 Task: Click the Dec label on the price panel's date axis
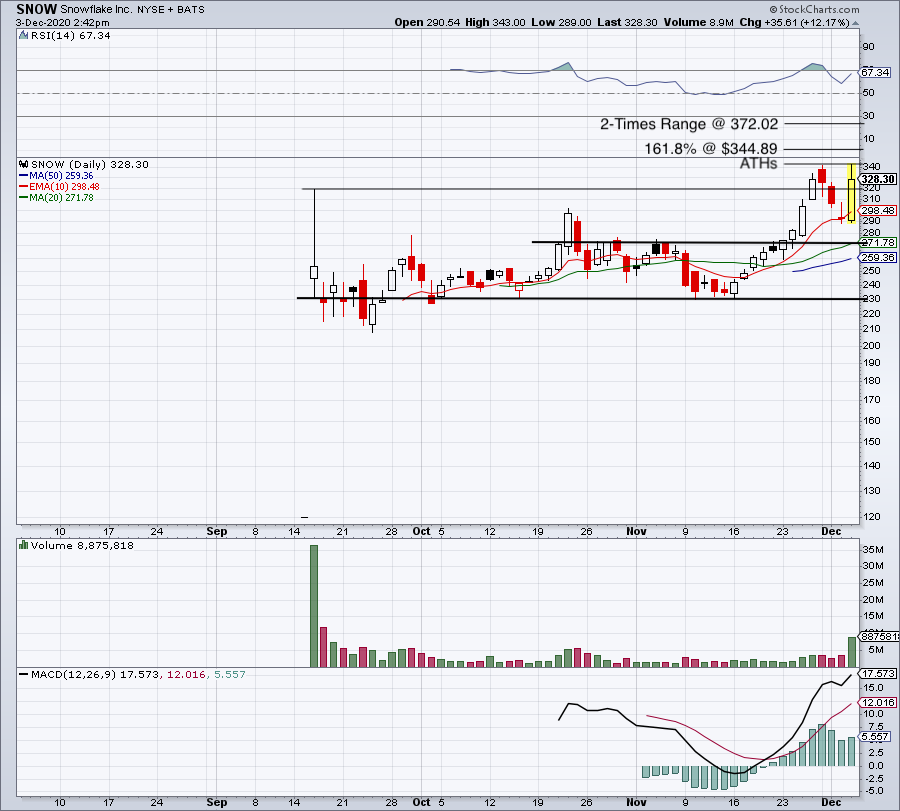[x=831, y=531]
